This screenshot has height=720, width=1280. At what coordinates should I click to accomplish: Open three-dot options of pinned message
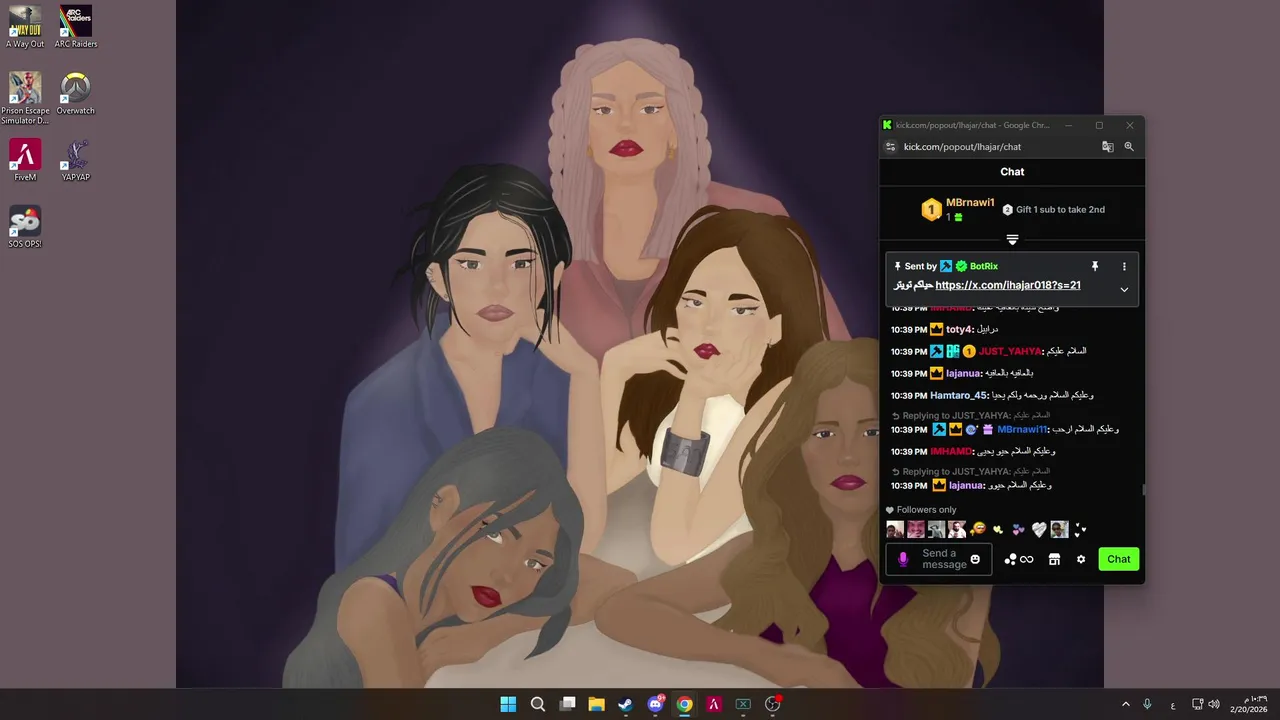[x=1124, y=267]
